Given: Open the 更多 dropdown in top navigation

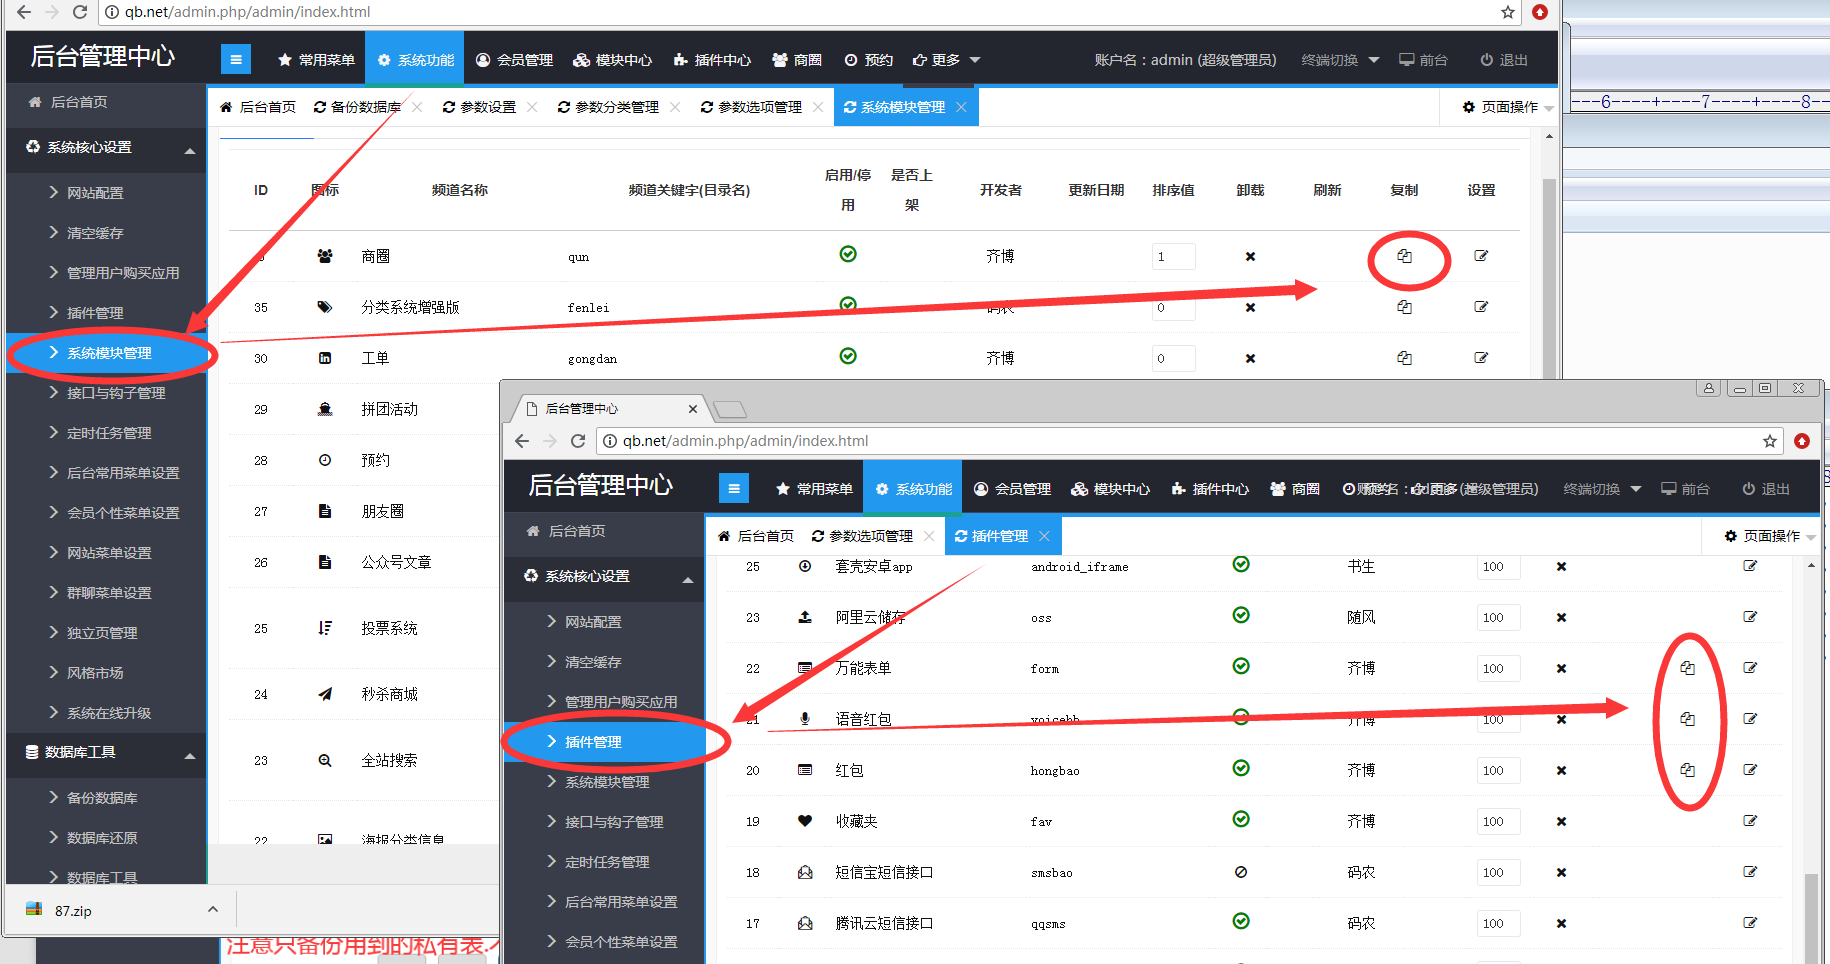Looking at the screenshot, I should 946,60.
